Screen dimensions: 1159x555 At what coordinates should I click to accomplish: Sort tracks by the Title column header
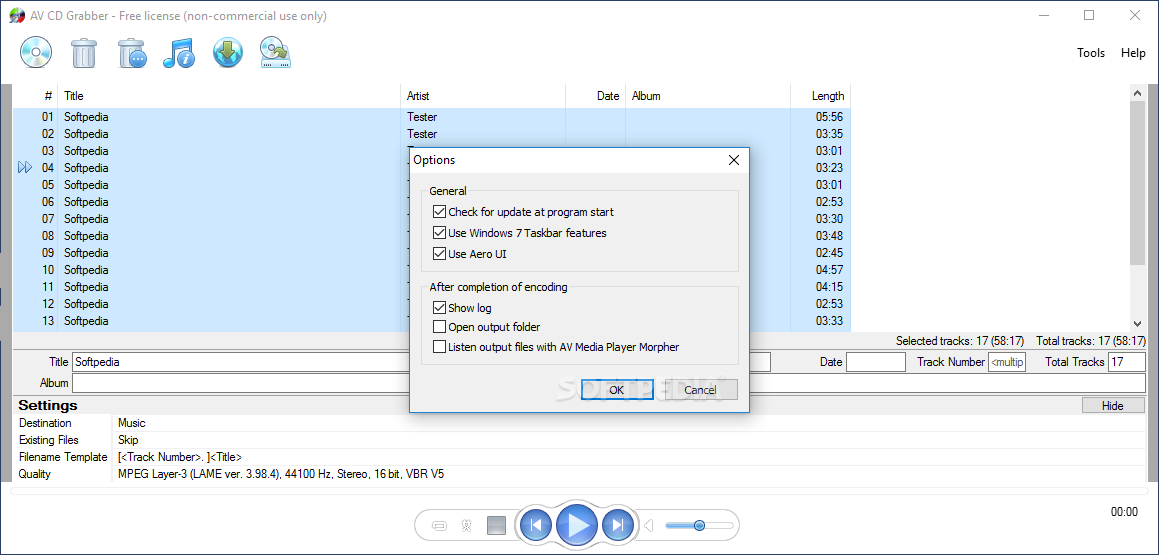pos(228,96)
